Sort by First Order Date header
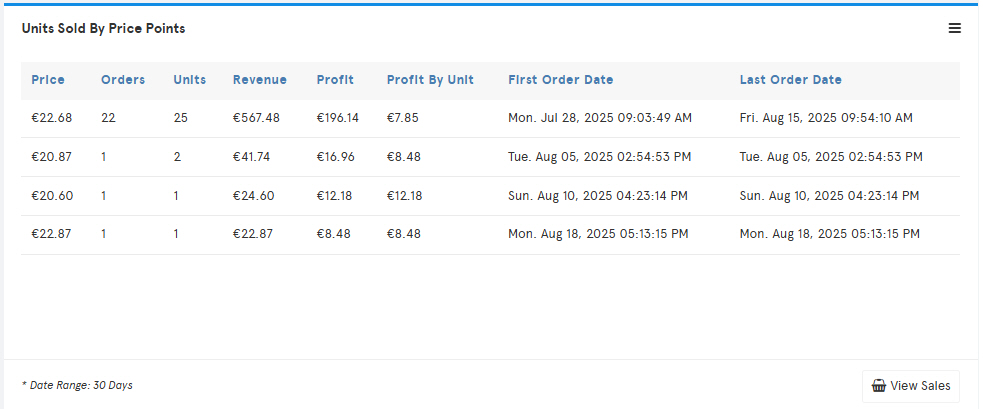Screen dimensions: 983x409 (x=560, y=80)
